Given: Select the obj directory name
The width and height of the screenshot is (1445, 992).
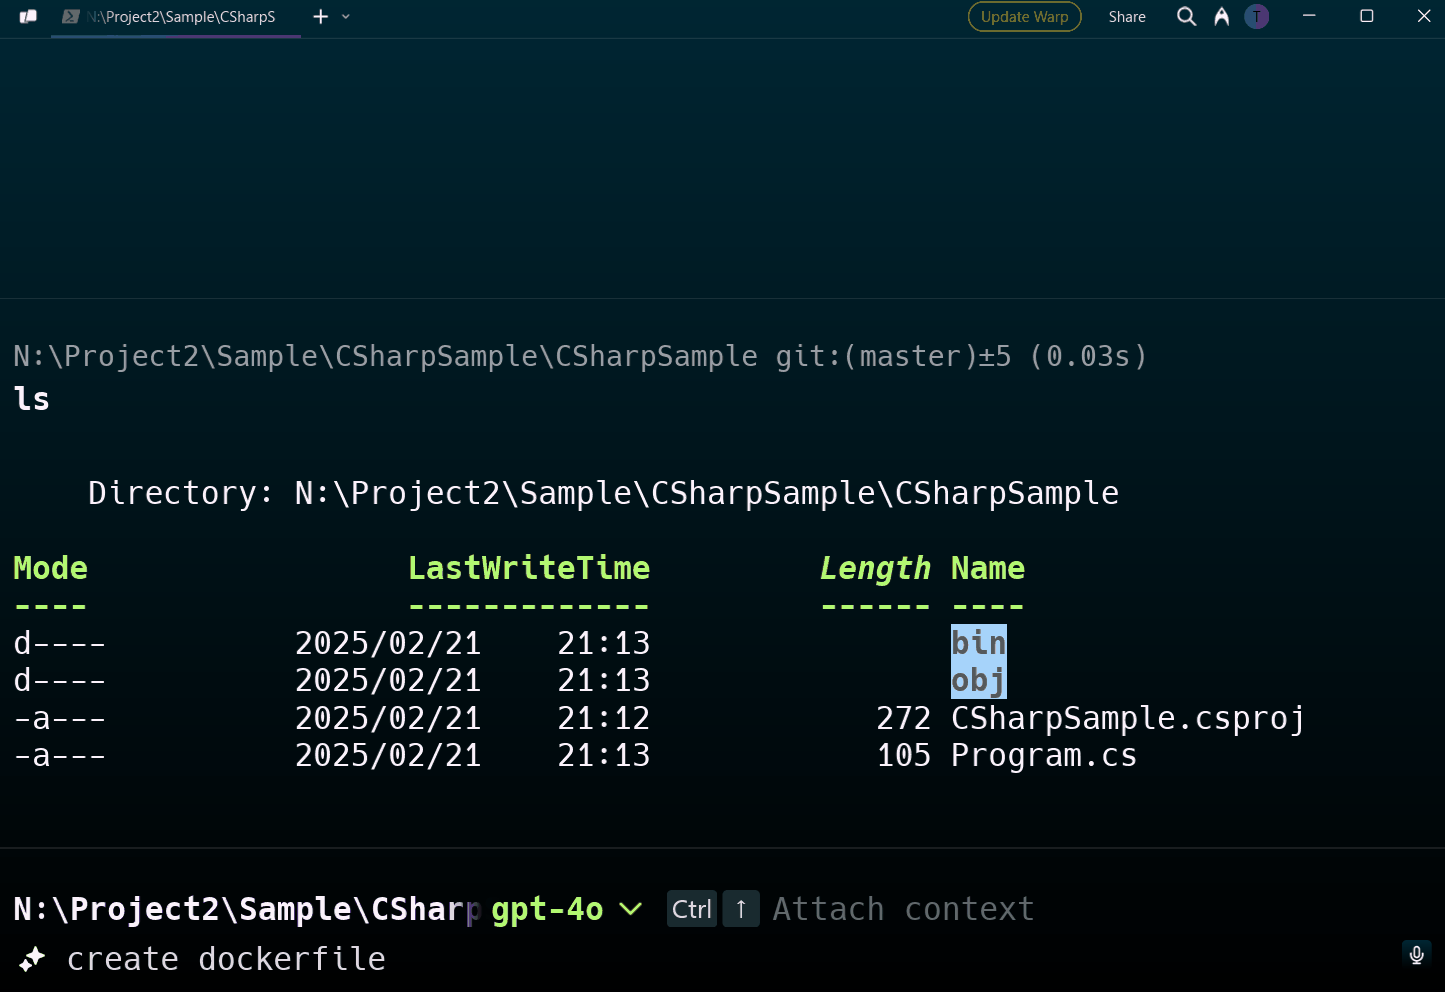Looking at the screenshot, I should (x=979, y=681).
